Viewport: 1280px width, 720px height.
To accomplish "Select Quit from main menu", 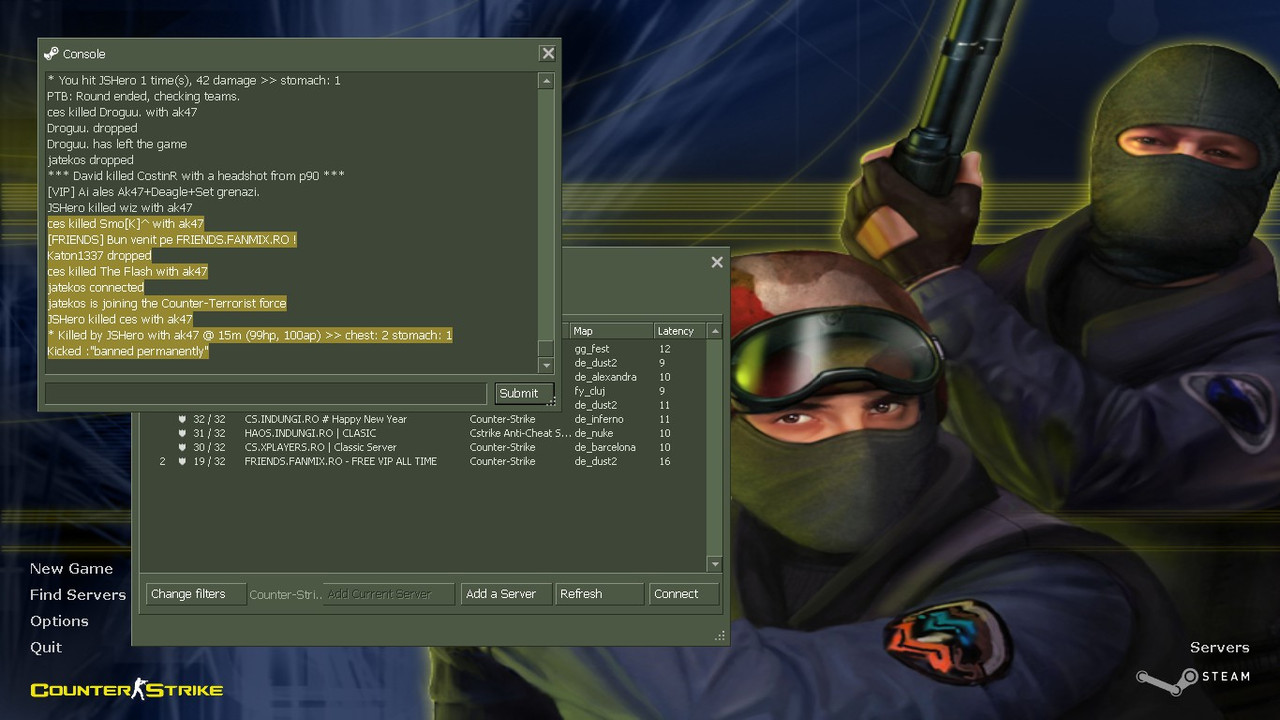I will (46, 647).
